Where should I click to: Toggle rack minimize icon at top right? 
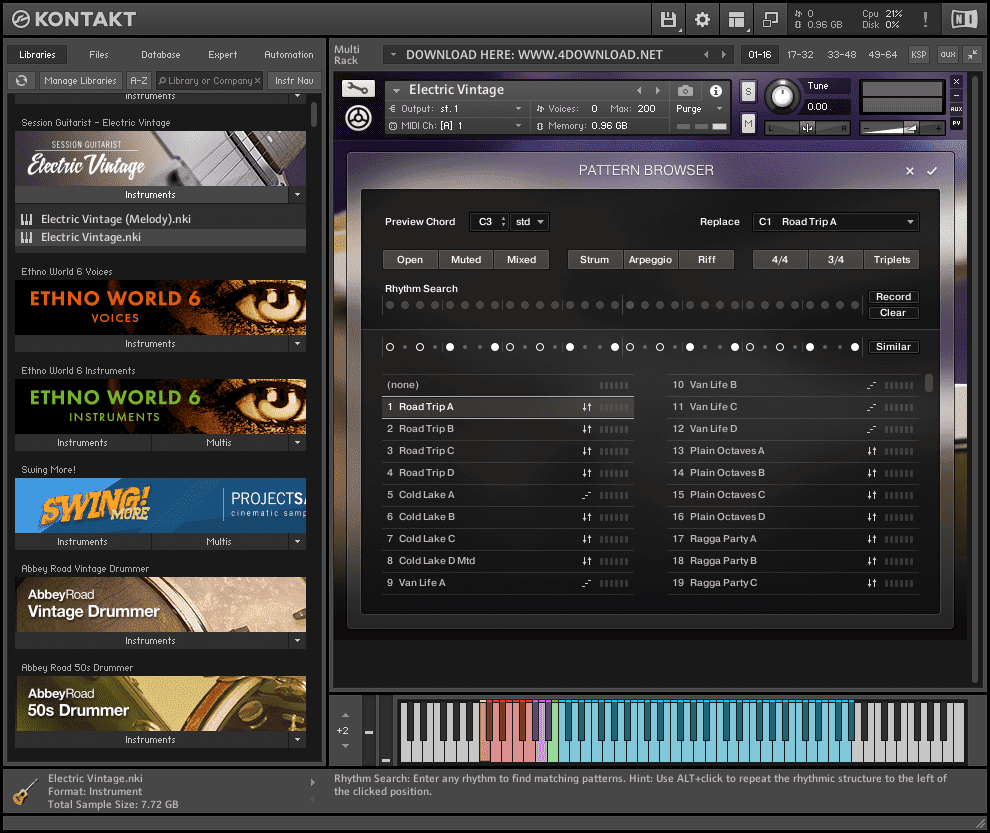tap(973, 55)
